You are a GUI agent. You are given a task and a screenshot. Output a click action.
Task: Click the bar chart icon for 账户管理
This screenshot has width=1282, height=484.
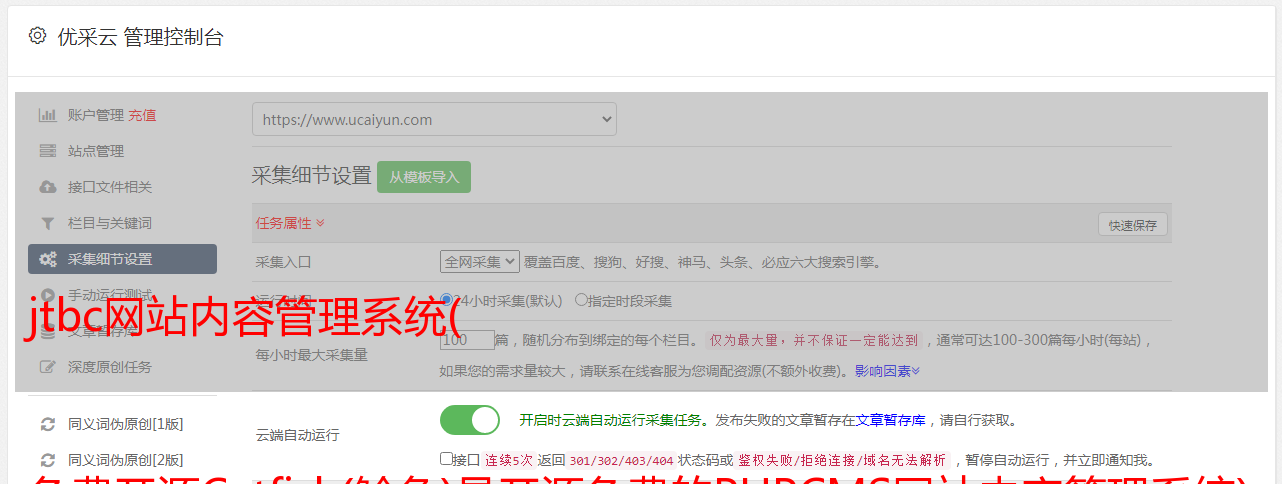click(x=47, y=115)
